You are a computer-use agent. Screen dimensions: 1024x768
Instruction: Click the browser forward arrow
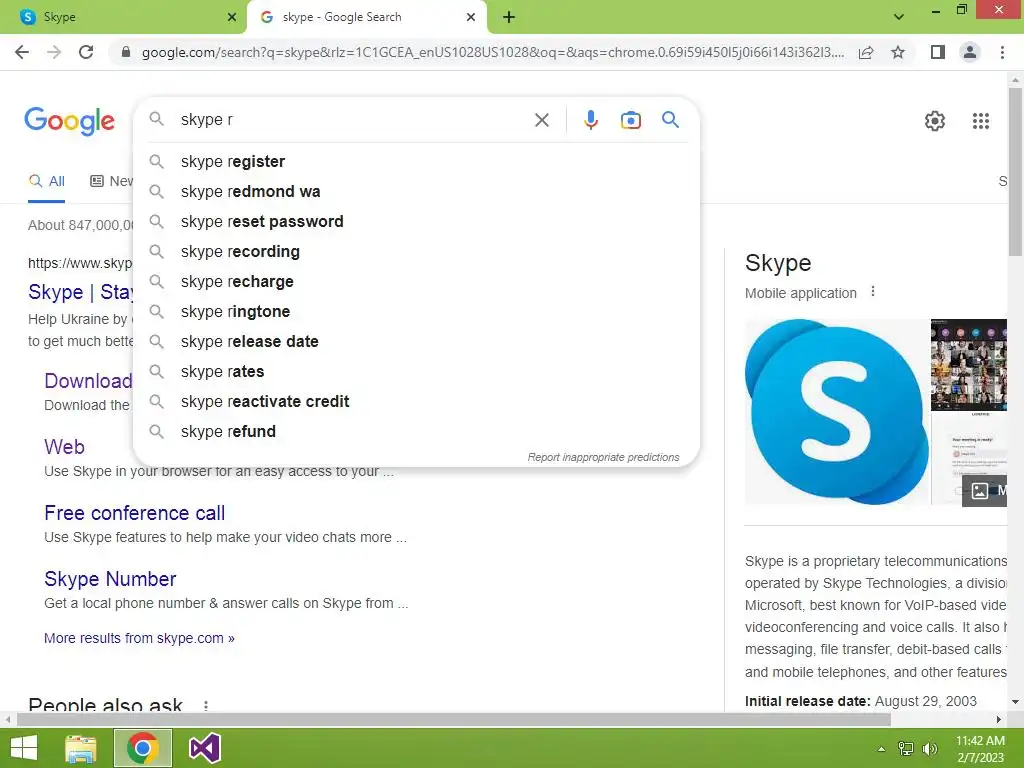tap(54, 52)
